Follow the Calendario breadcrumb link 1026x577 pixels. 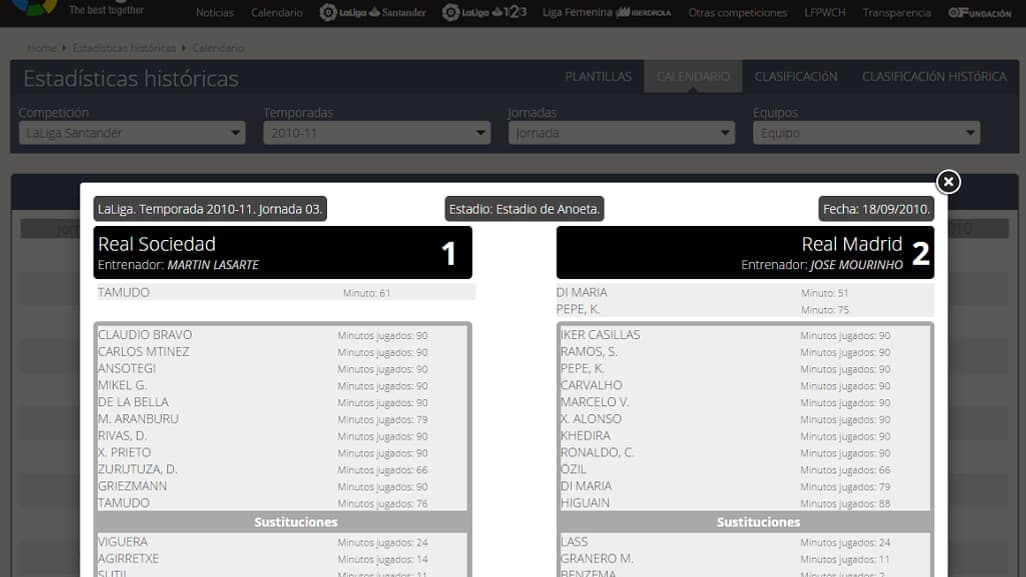coord(218,48)
